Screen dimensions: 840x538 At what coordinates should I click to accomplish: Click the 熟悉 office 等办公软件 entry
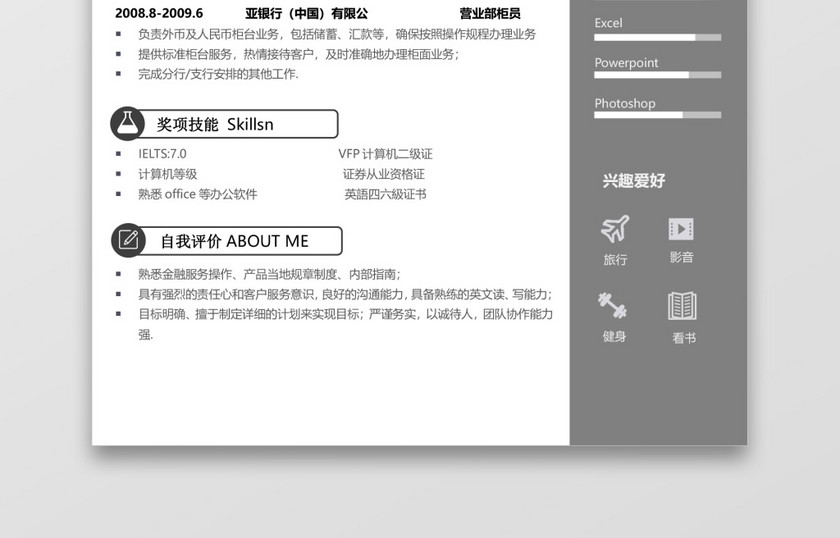(198, 194)
